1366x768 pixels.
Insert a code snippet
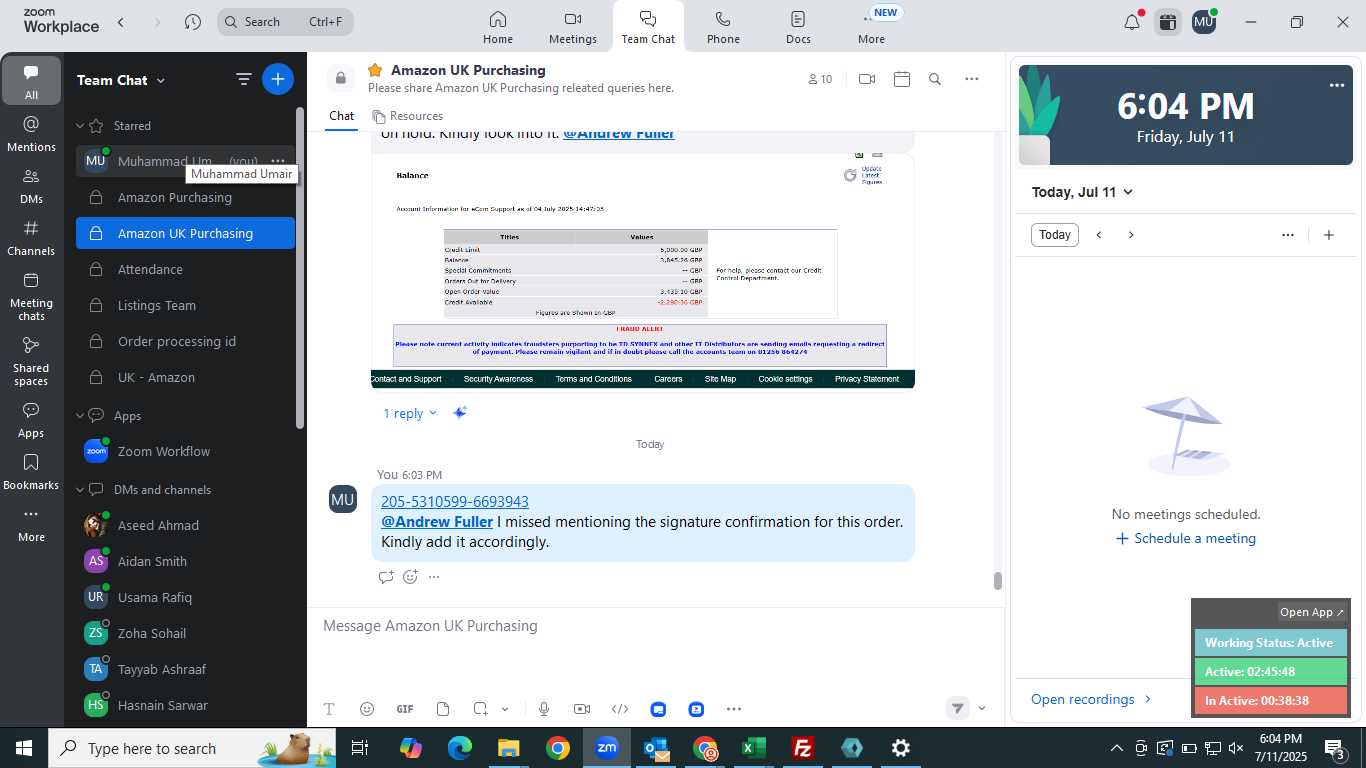click(620, 709)
